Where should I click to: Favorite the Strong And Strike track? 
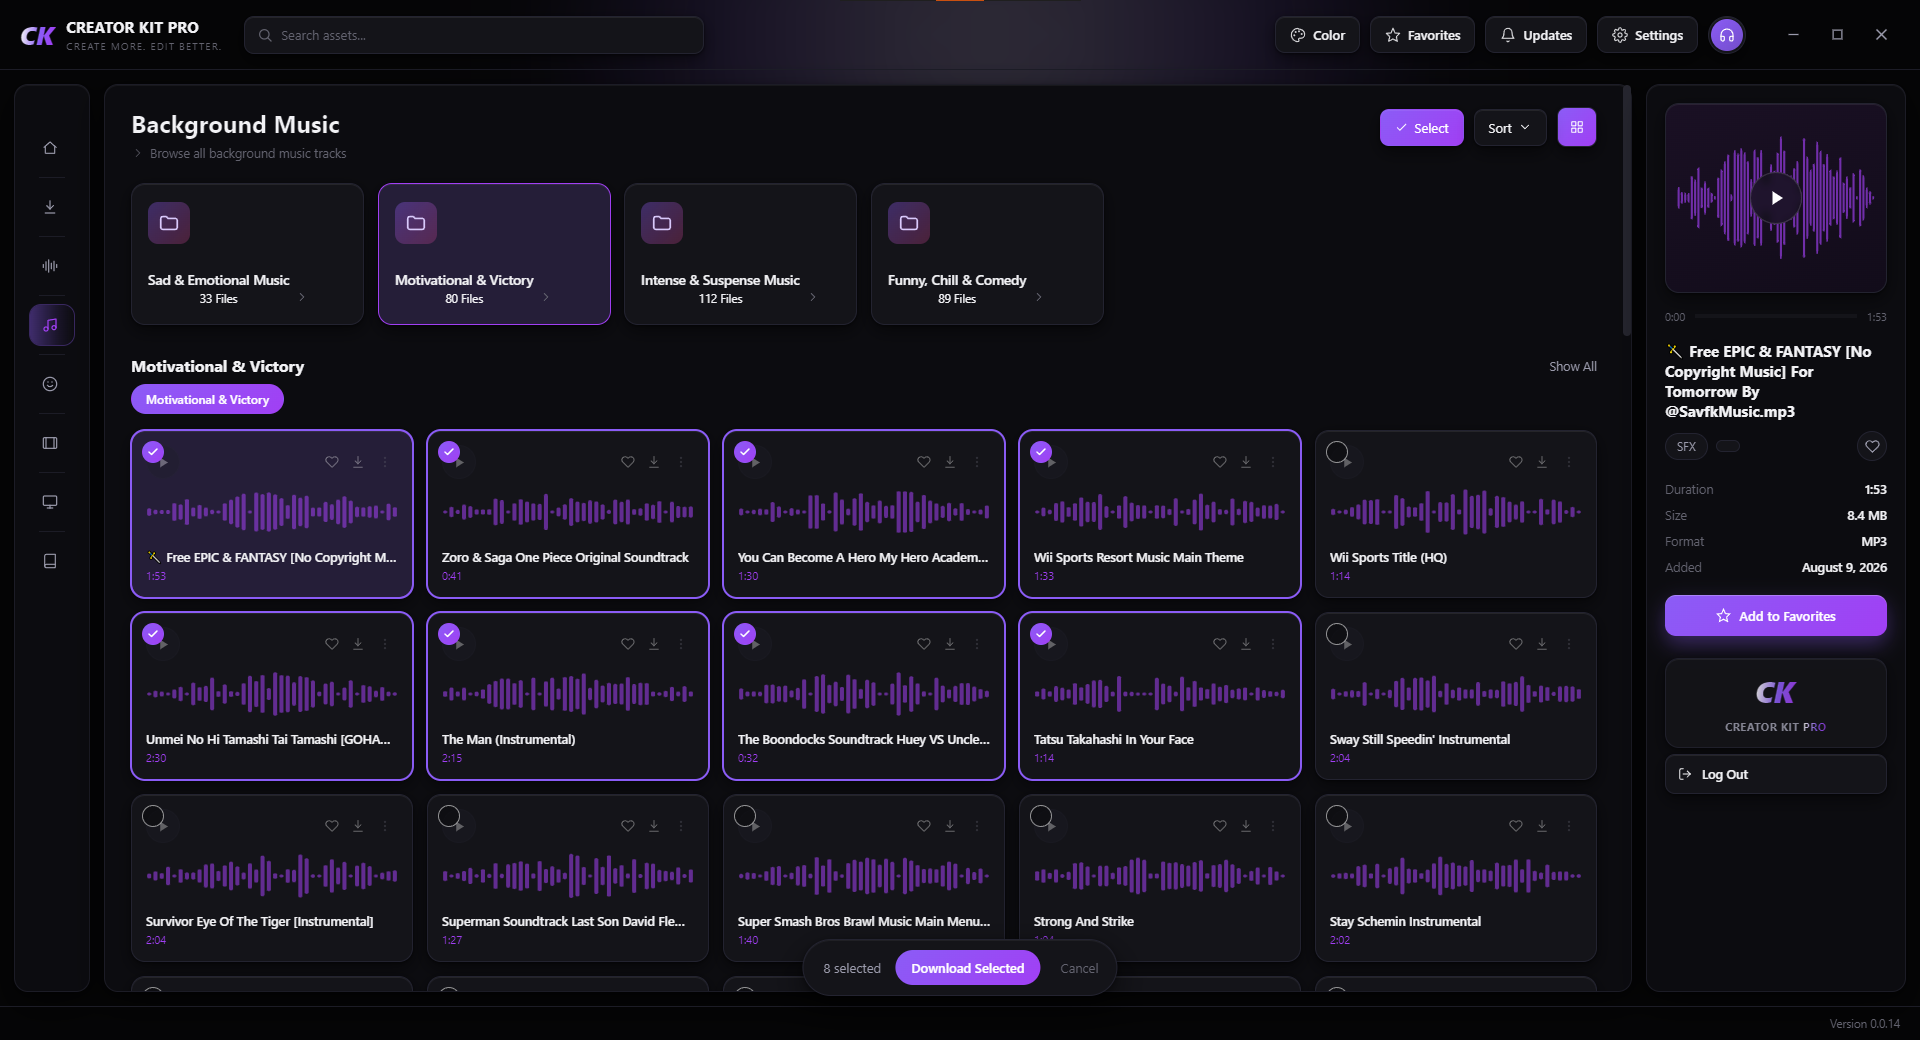tap(1220, 826)
